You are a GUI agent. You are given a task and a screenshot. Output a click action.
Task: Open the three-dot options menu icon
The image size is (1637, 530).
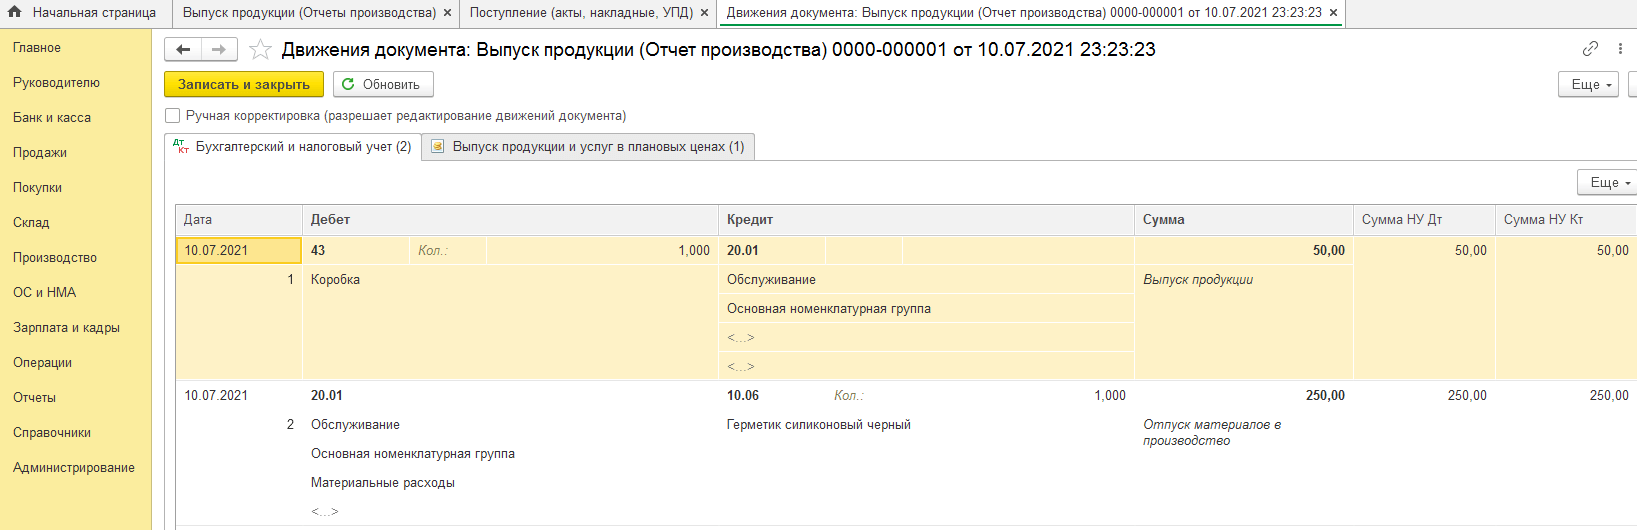click(x=1620, y=49)
